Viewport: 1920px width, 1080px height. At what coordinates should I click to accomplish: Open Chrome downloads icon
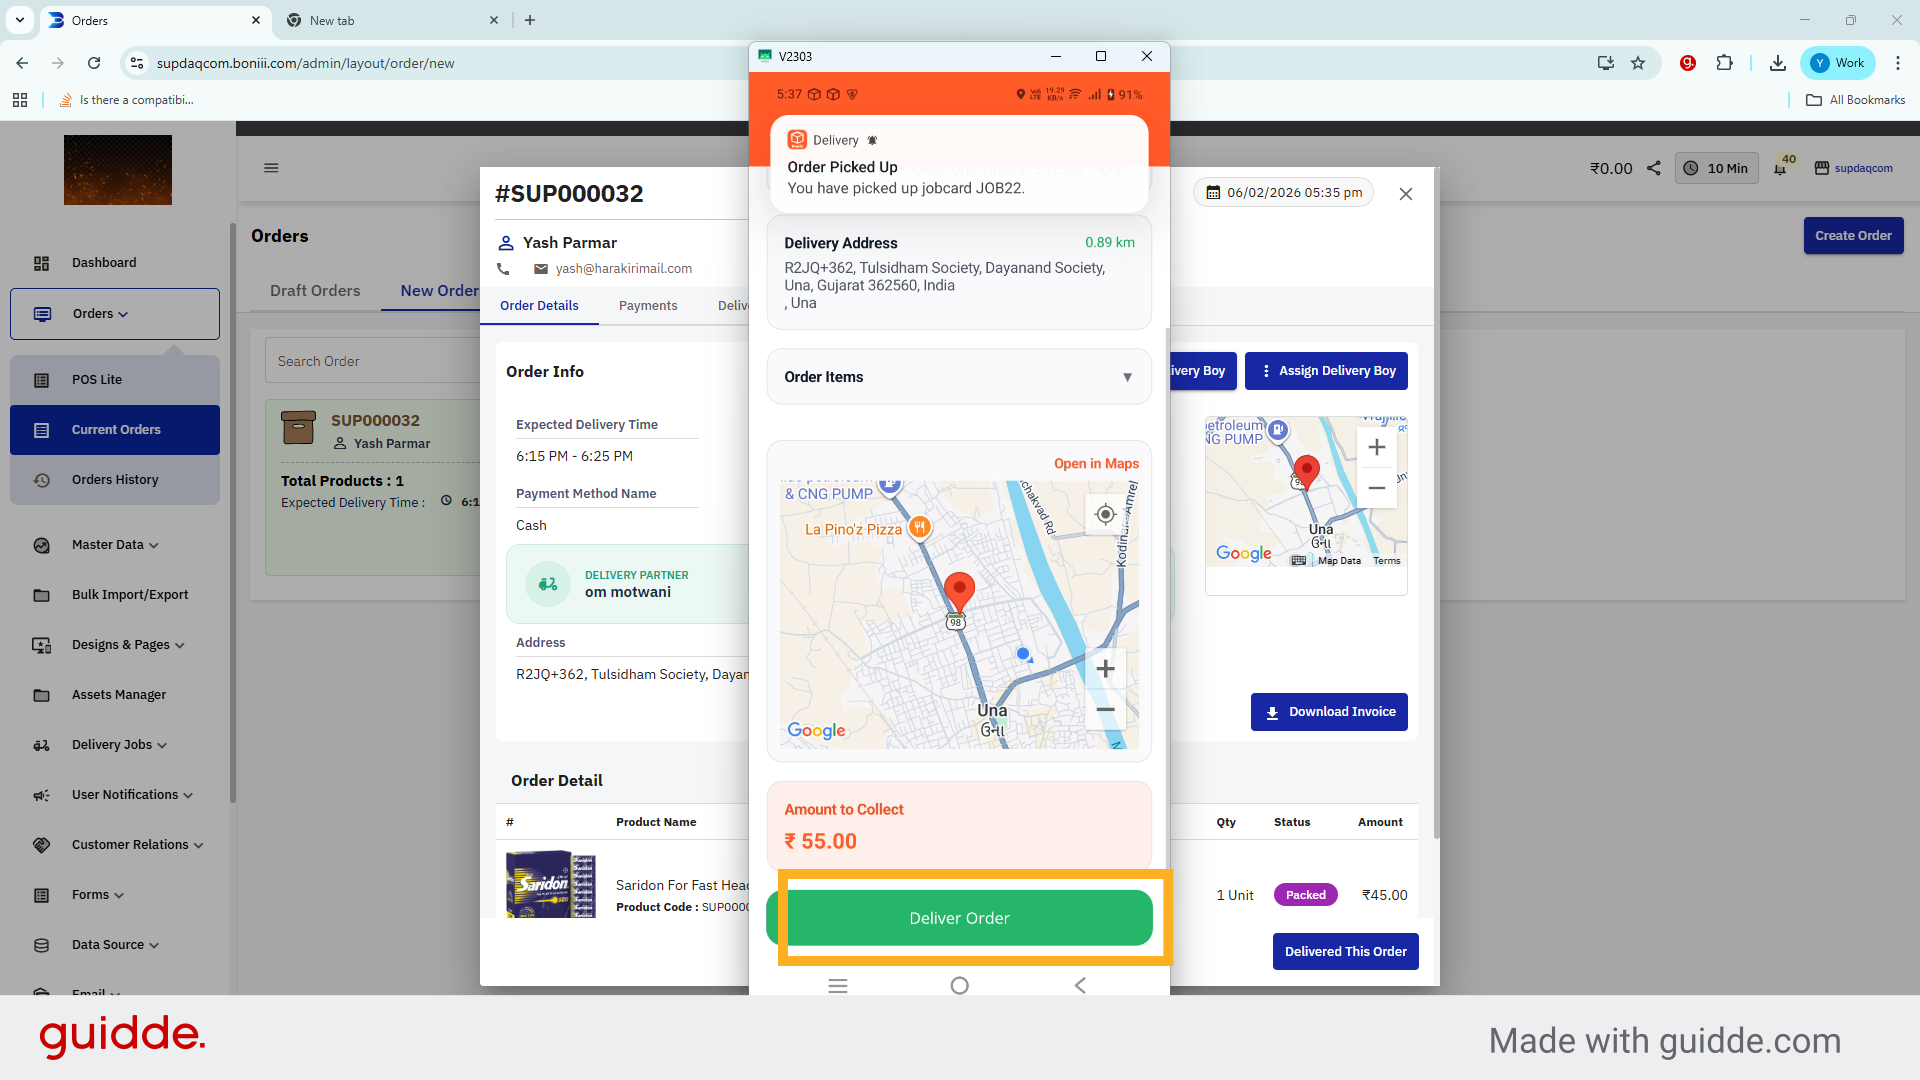pos(1777,63)
